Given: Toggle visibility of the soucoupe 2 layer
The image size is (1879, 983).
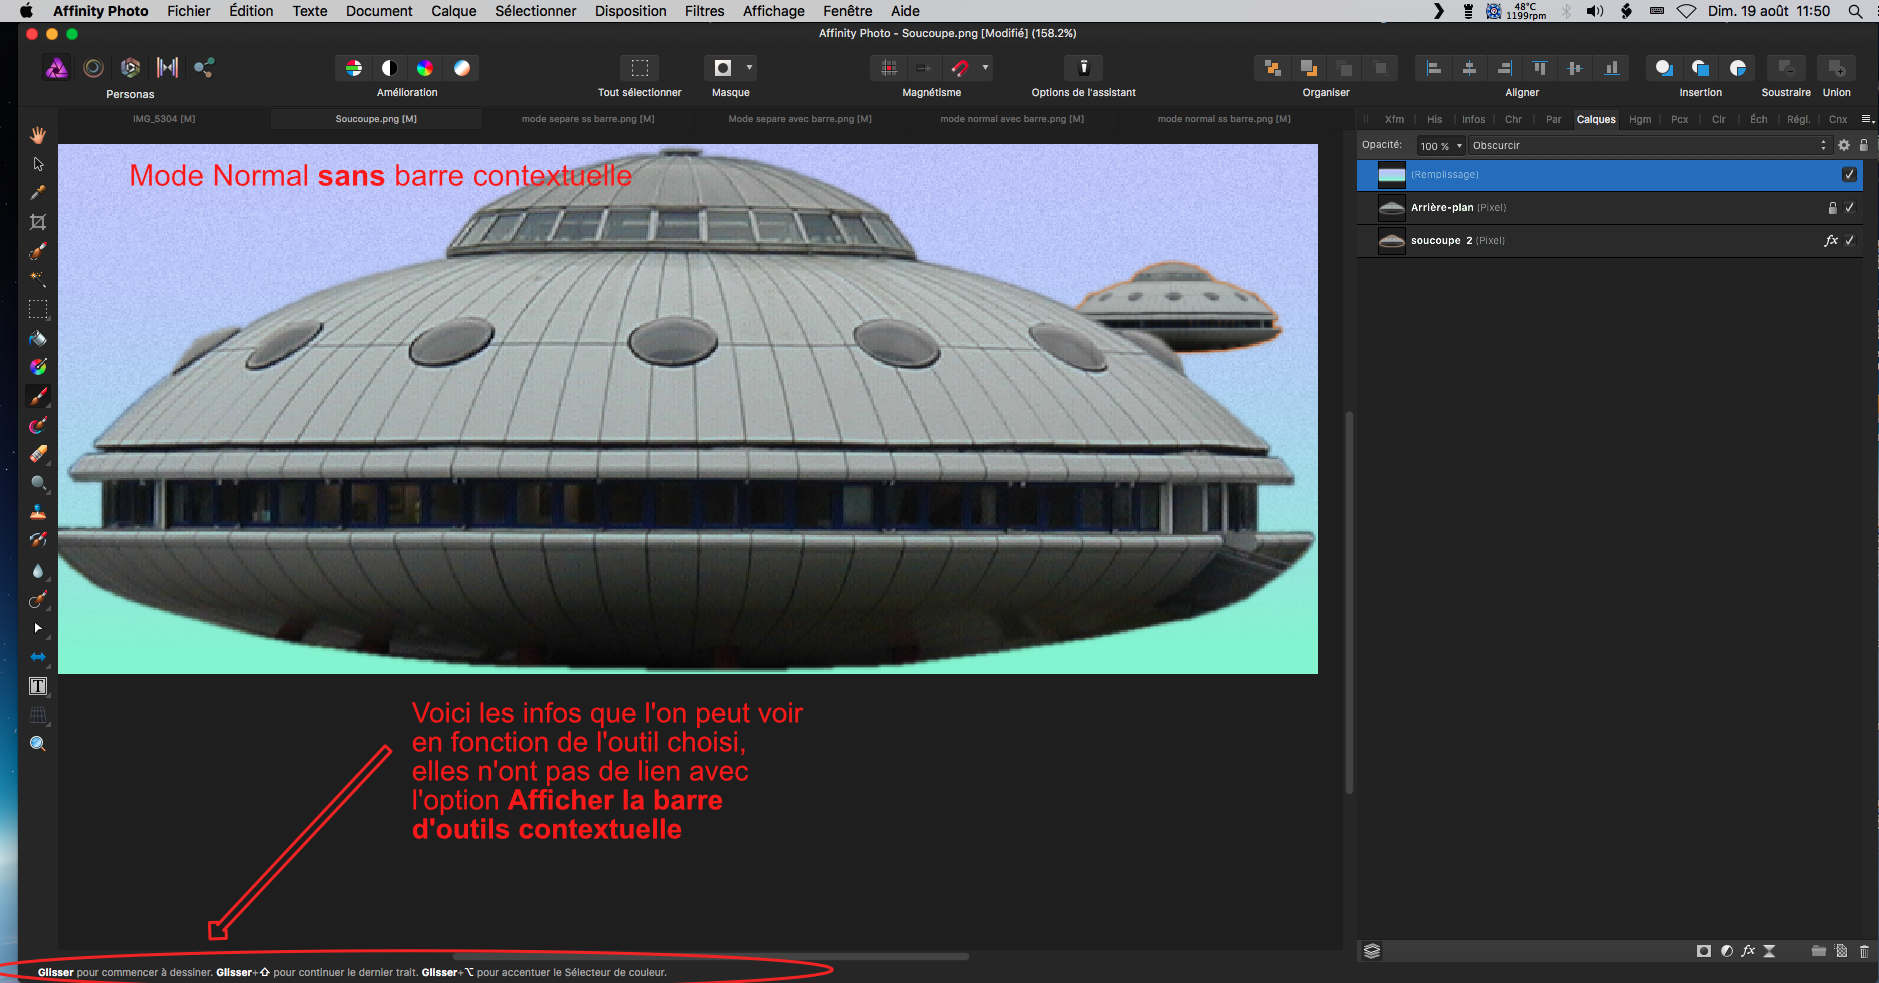Looking at the screenshot, I should pos(1849,240).
